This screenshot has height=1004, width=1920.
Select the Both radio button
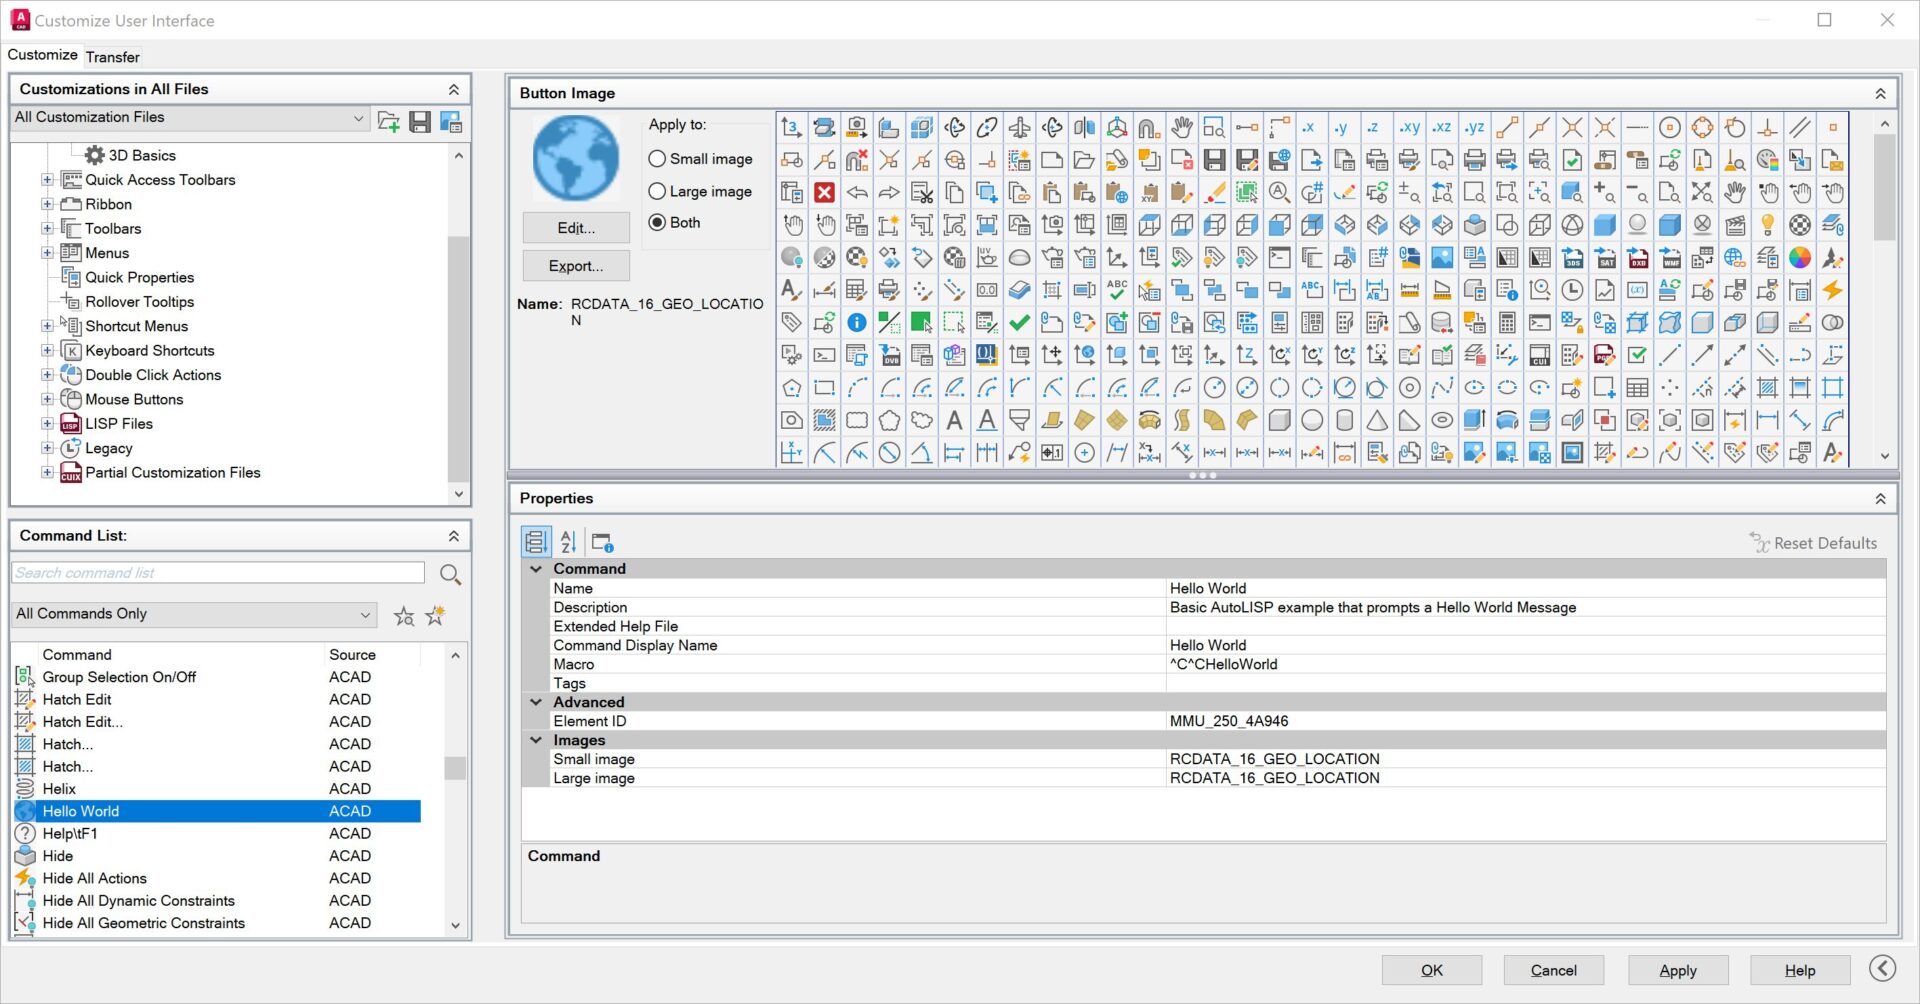(x=657, y=223)
